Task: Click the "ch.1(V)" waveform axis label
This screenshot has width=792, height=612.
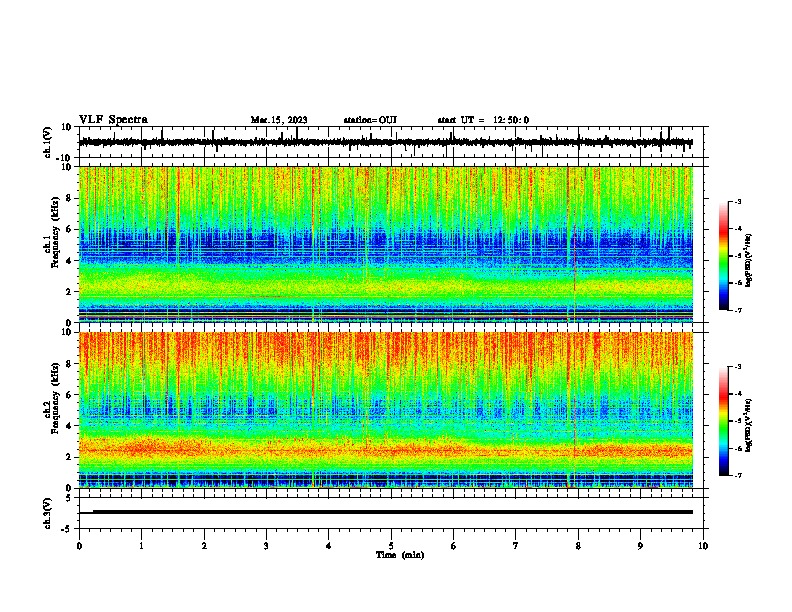Action: (x=49, y=142)
